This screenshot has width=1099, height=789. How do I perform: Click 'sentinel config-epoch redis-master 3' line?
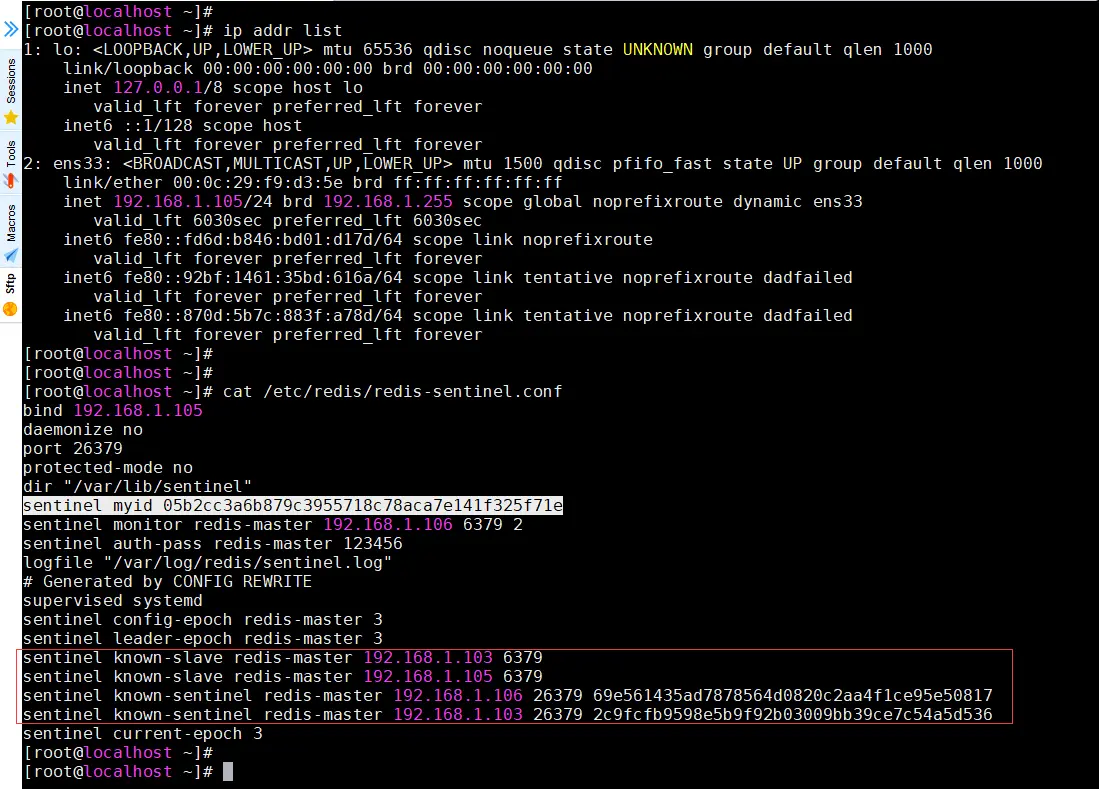(203, 619)
